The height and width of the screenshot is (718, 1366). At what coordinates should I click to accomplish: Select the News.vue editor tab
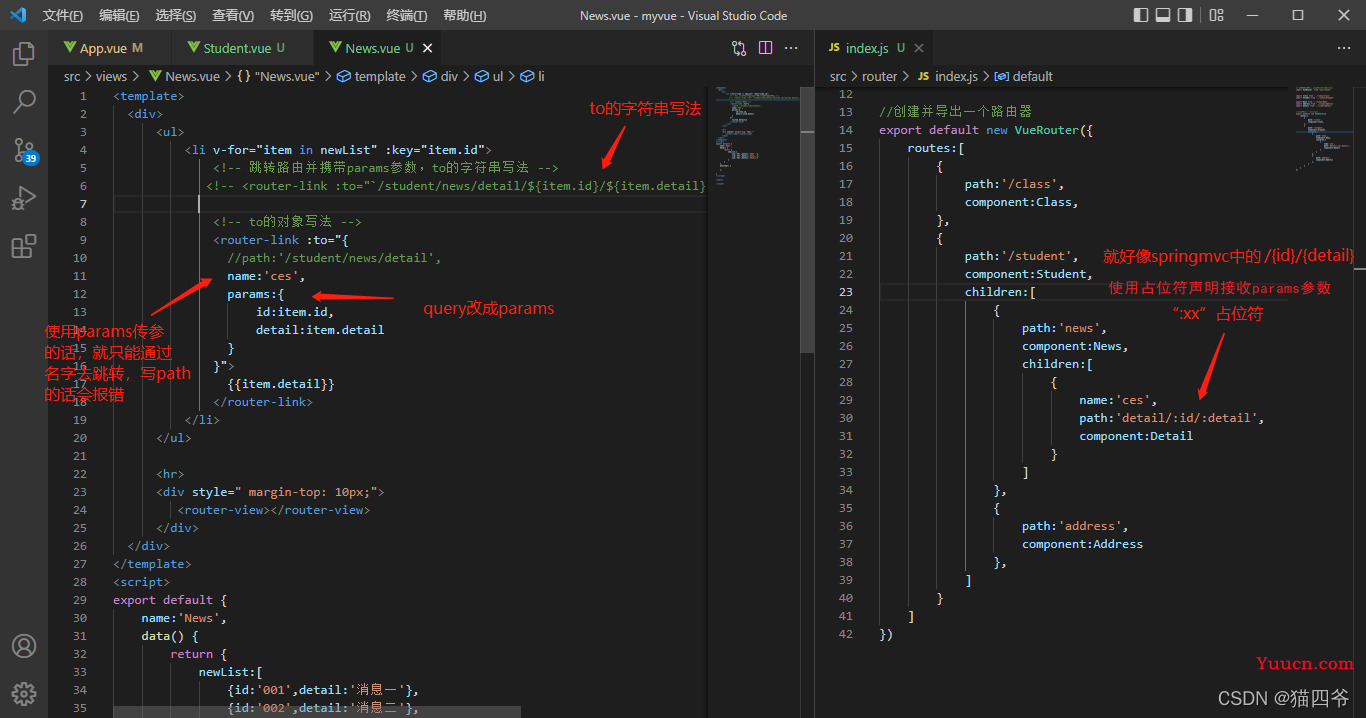tap(376, 48)
